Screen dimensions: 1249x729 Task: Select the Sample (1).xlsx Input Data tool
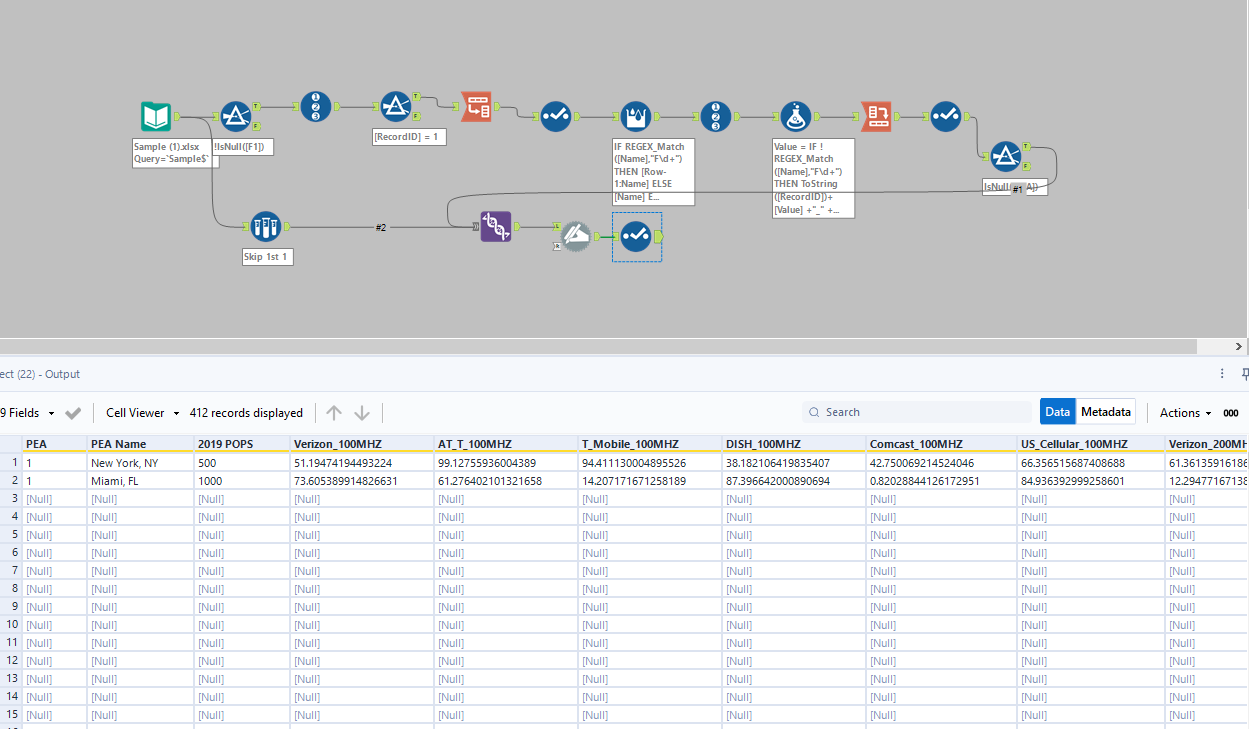[157, 115]
